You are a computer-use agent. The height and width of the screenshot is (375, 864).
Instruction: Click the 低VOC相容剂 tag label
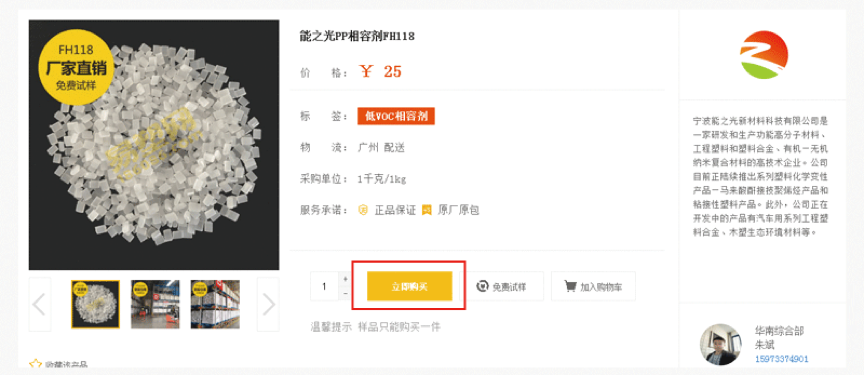coord(396,116)
